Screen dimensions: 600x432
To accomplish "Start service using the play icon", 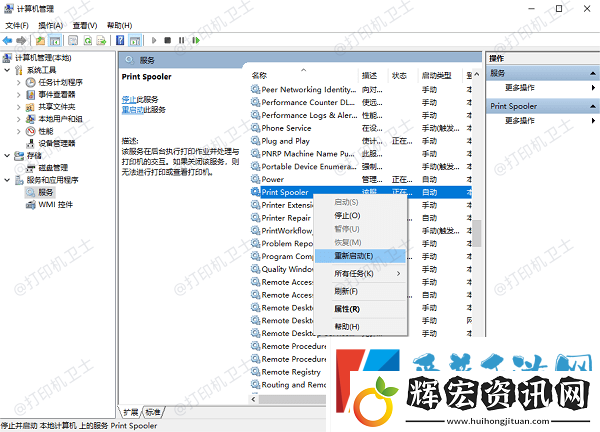I will point(154,40).
